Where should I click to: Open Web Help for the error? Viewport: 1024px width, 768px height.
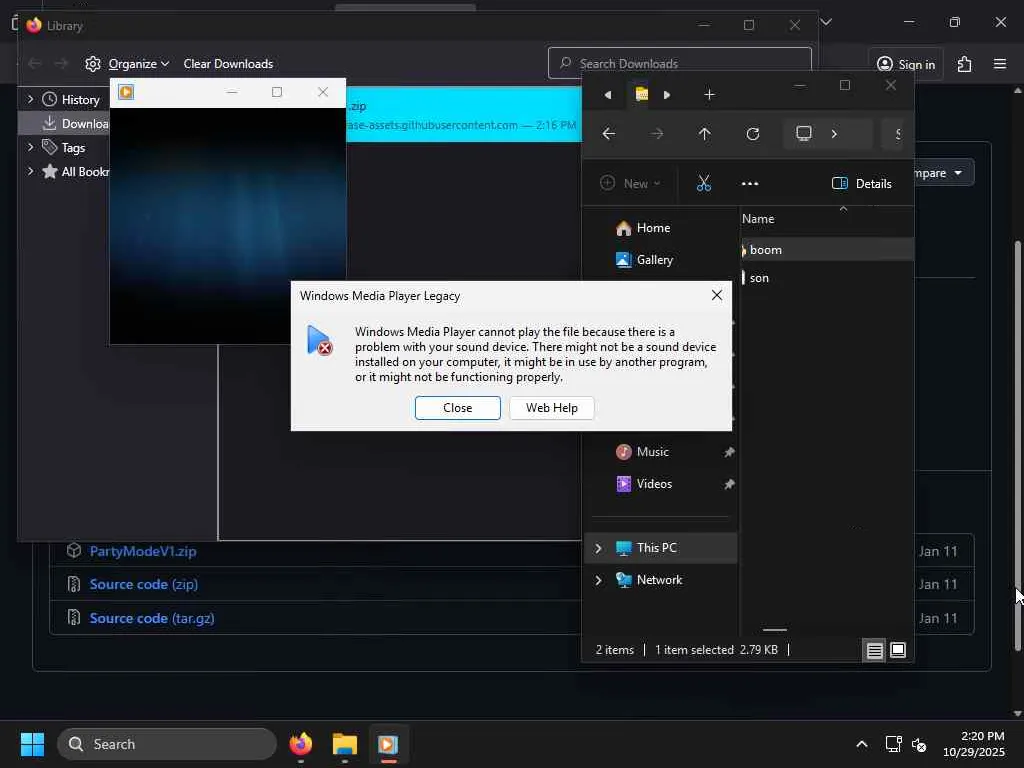(x=551, y=408)
